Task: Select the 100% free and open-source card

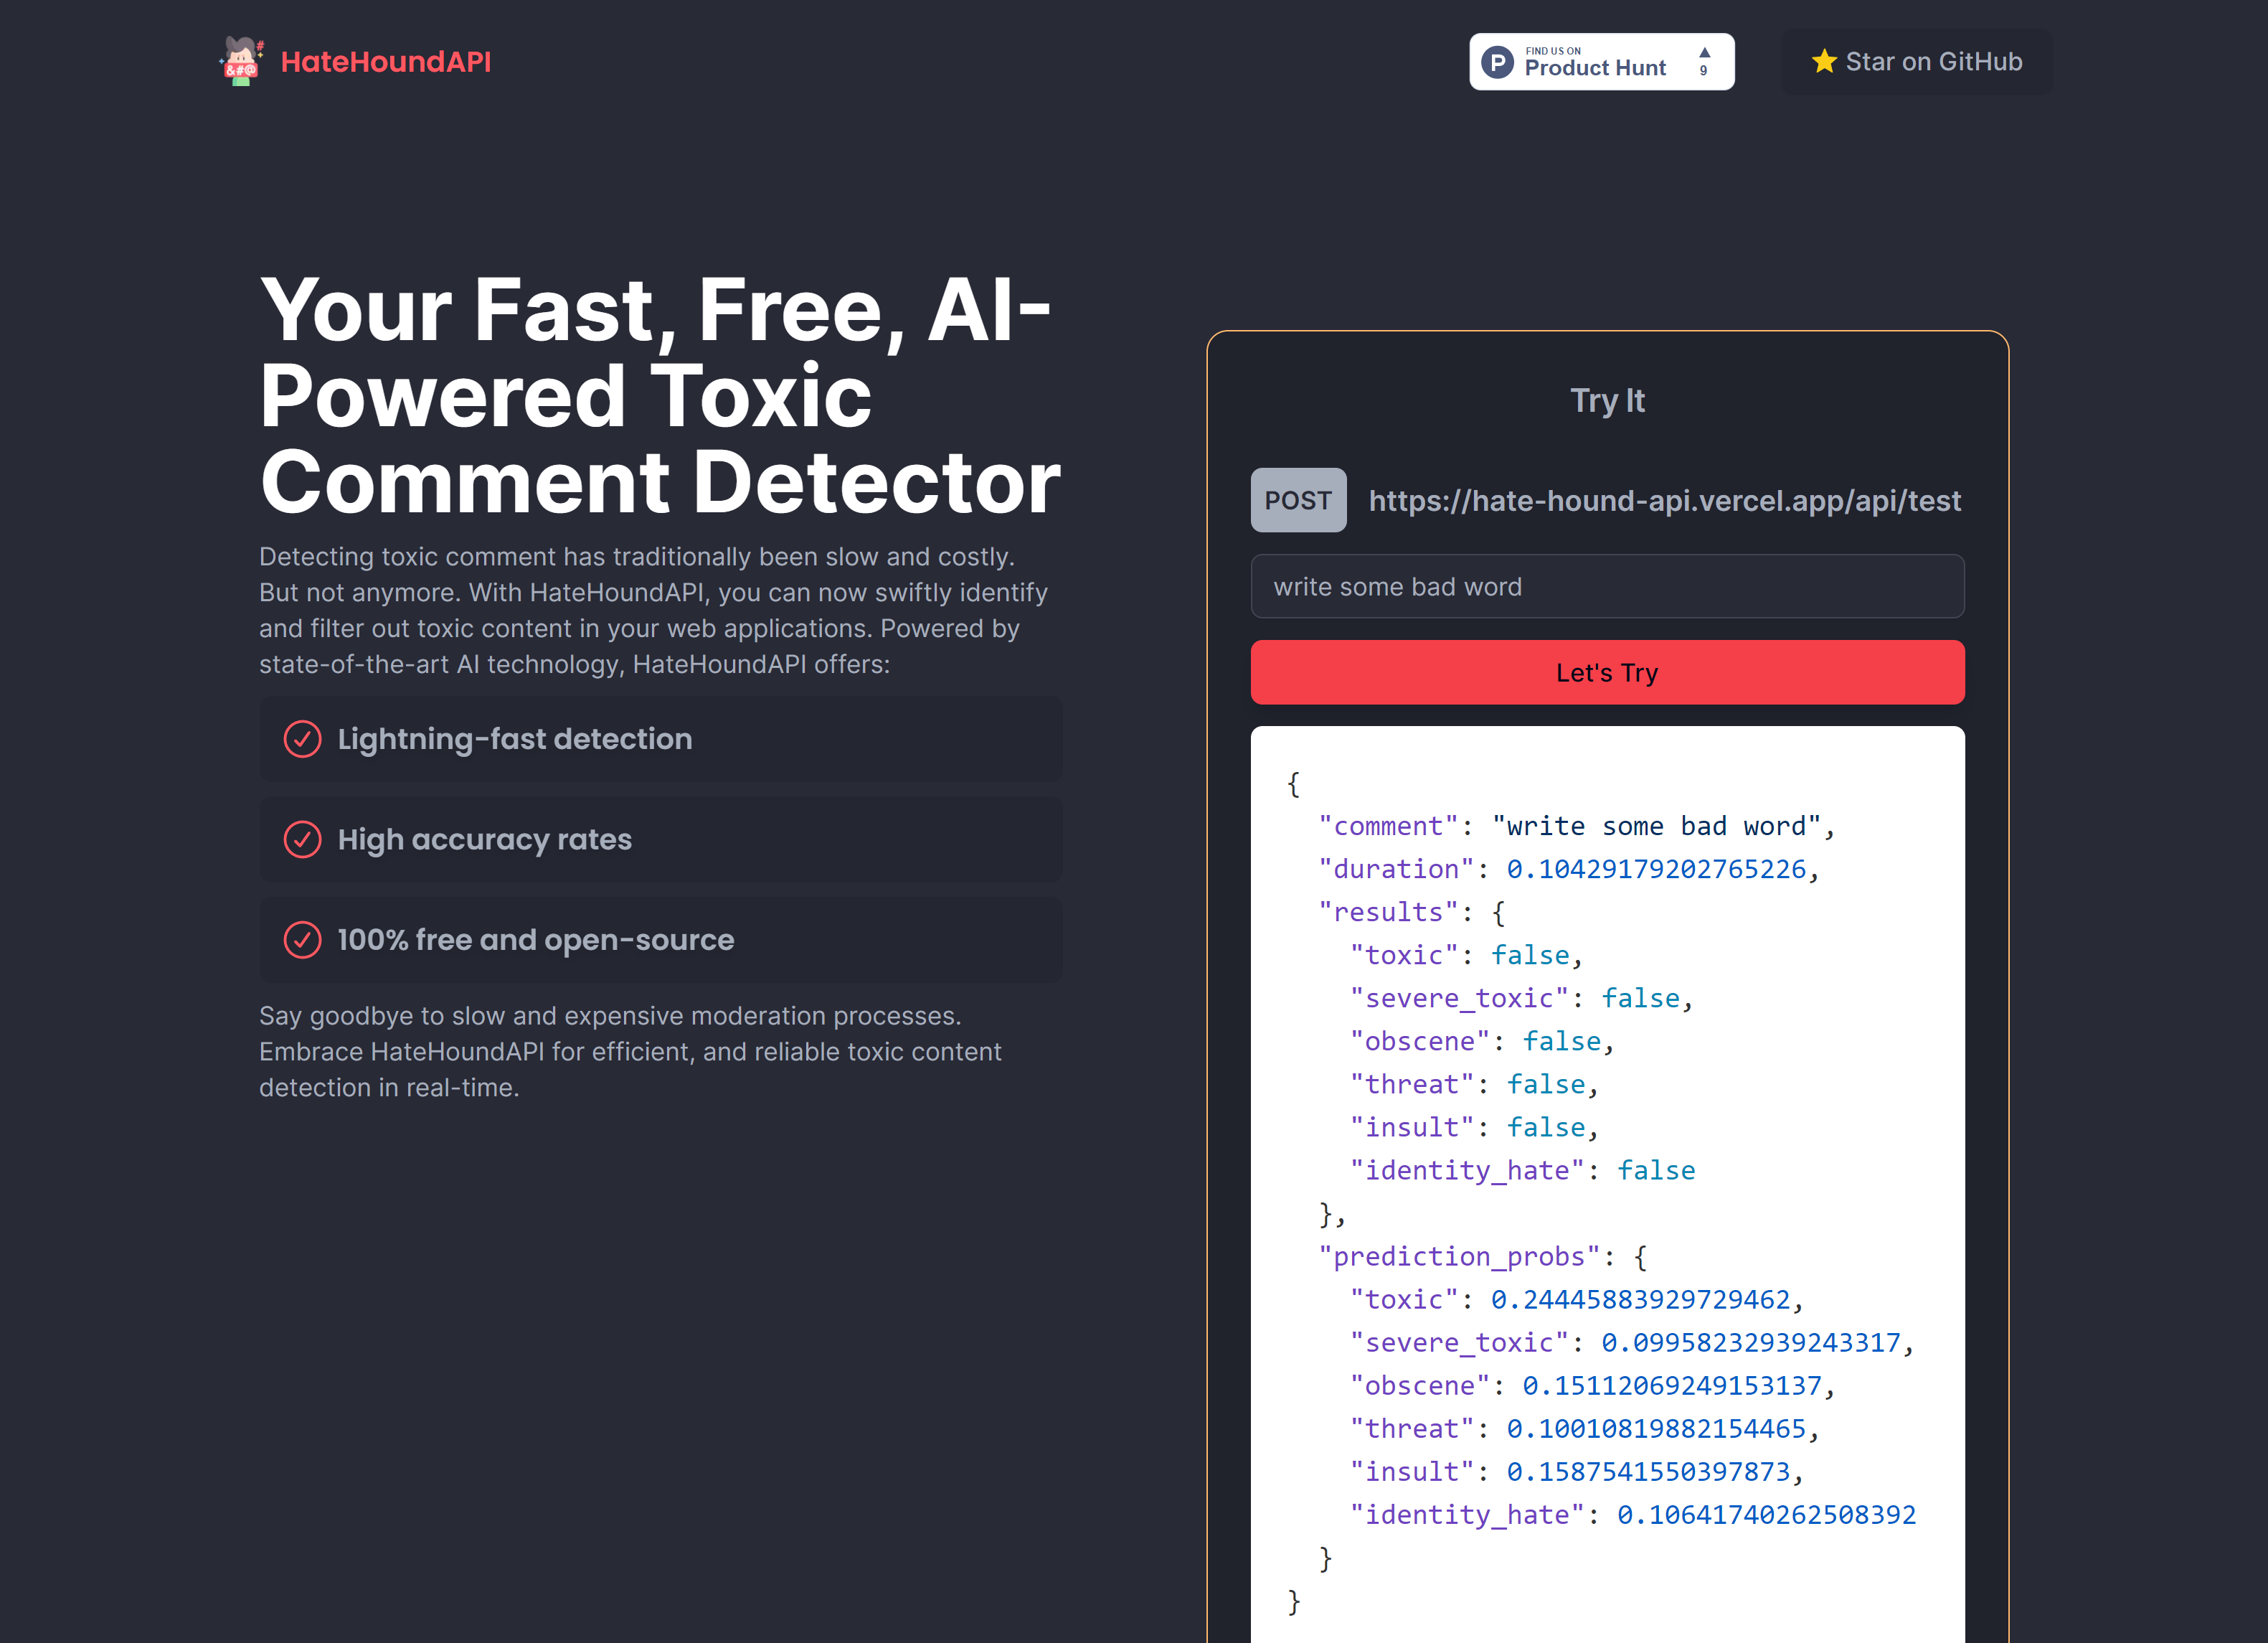Action: [x=660, y=940]
